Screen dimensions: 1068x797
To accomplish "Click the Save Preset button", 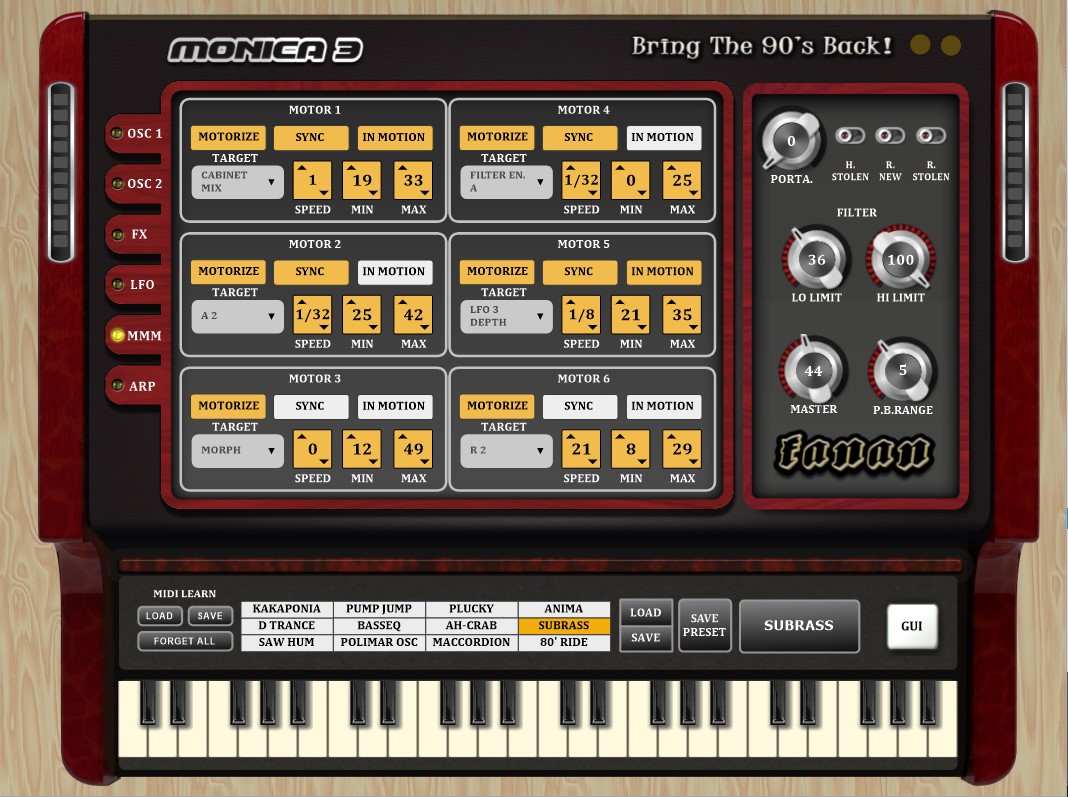I will coord(704,625).
